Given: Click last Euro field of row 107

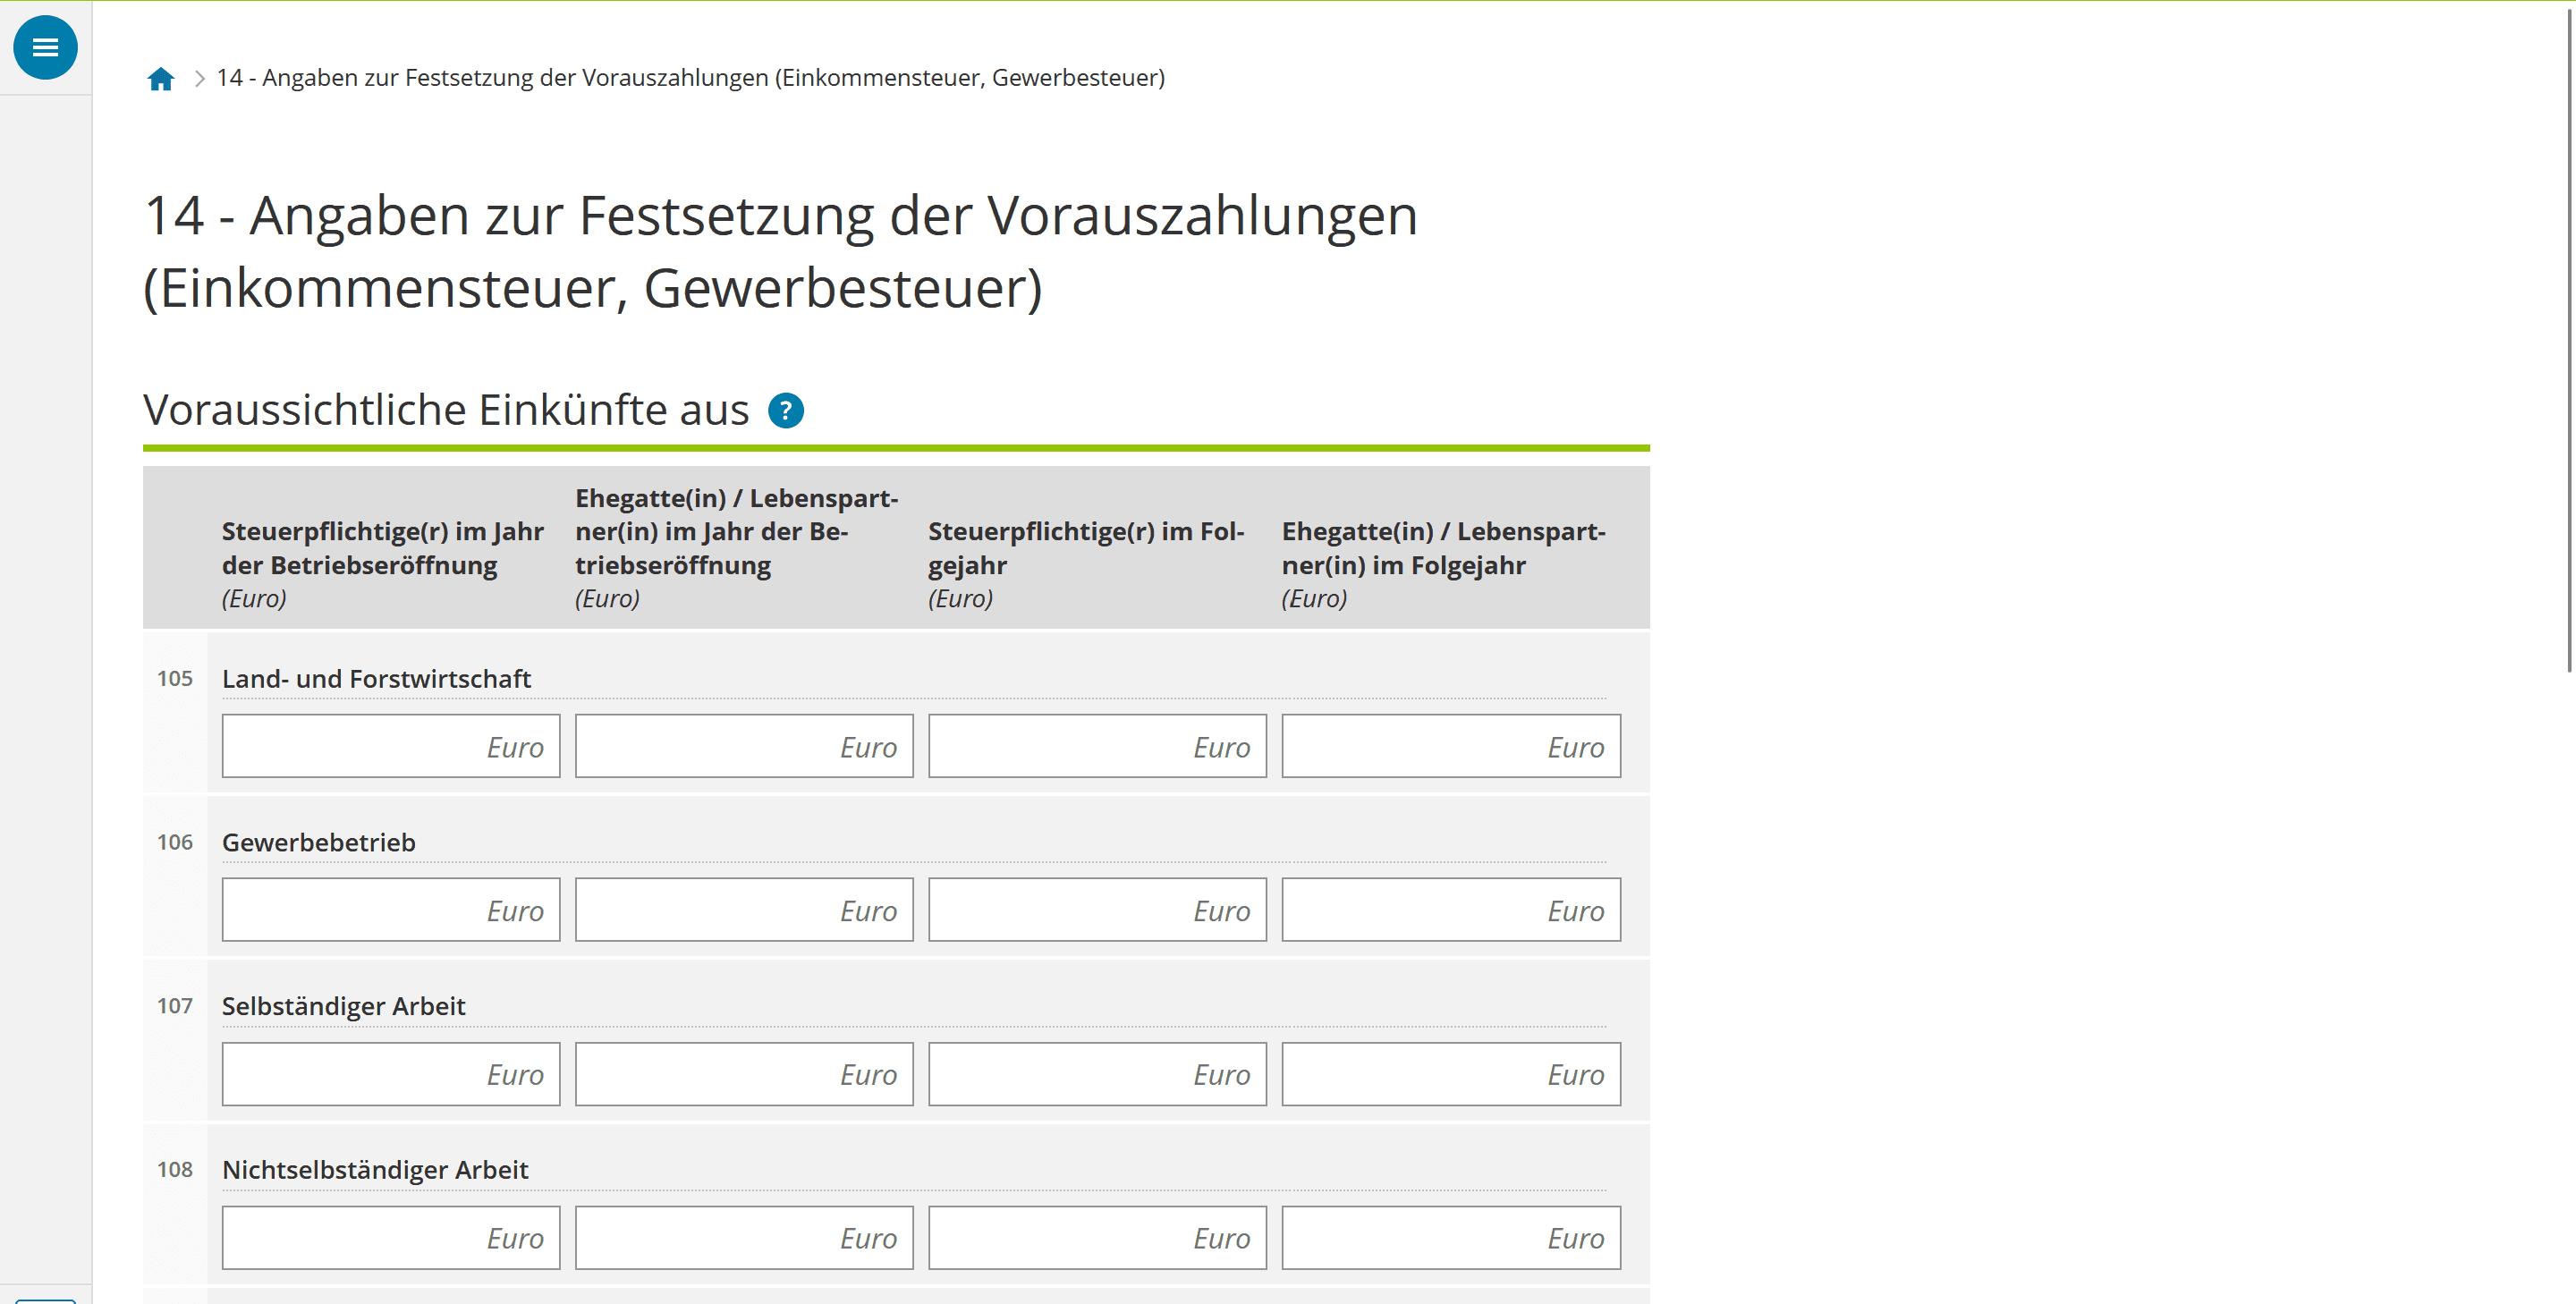Looking at the screenshot, I should (1451, 1074).
